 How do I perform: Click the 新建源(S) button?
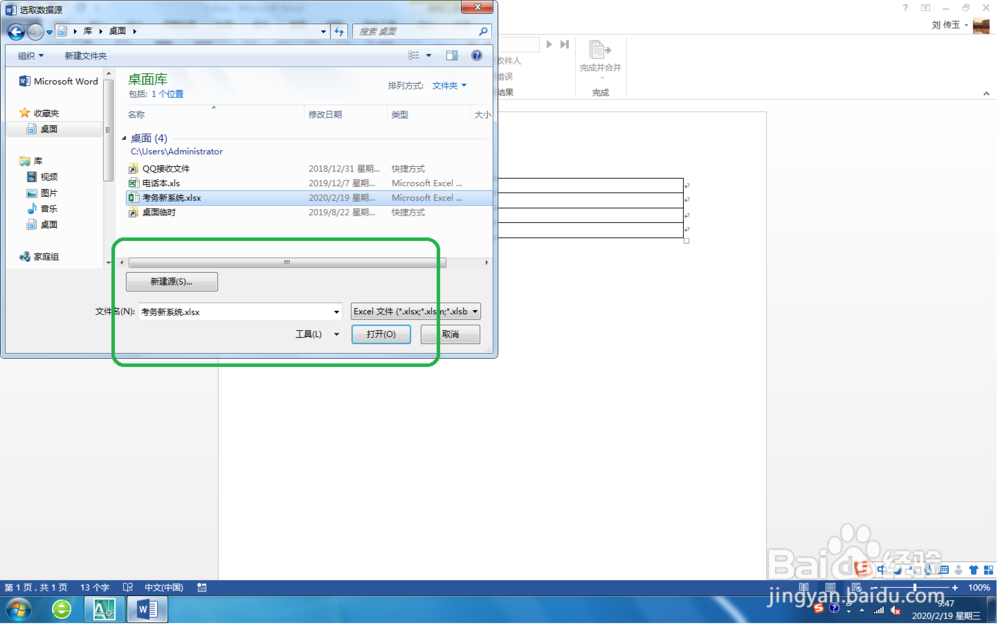172,281
